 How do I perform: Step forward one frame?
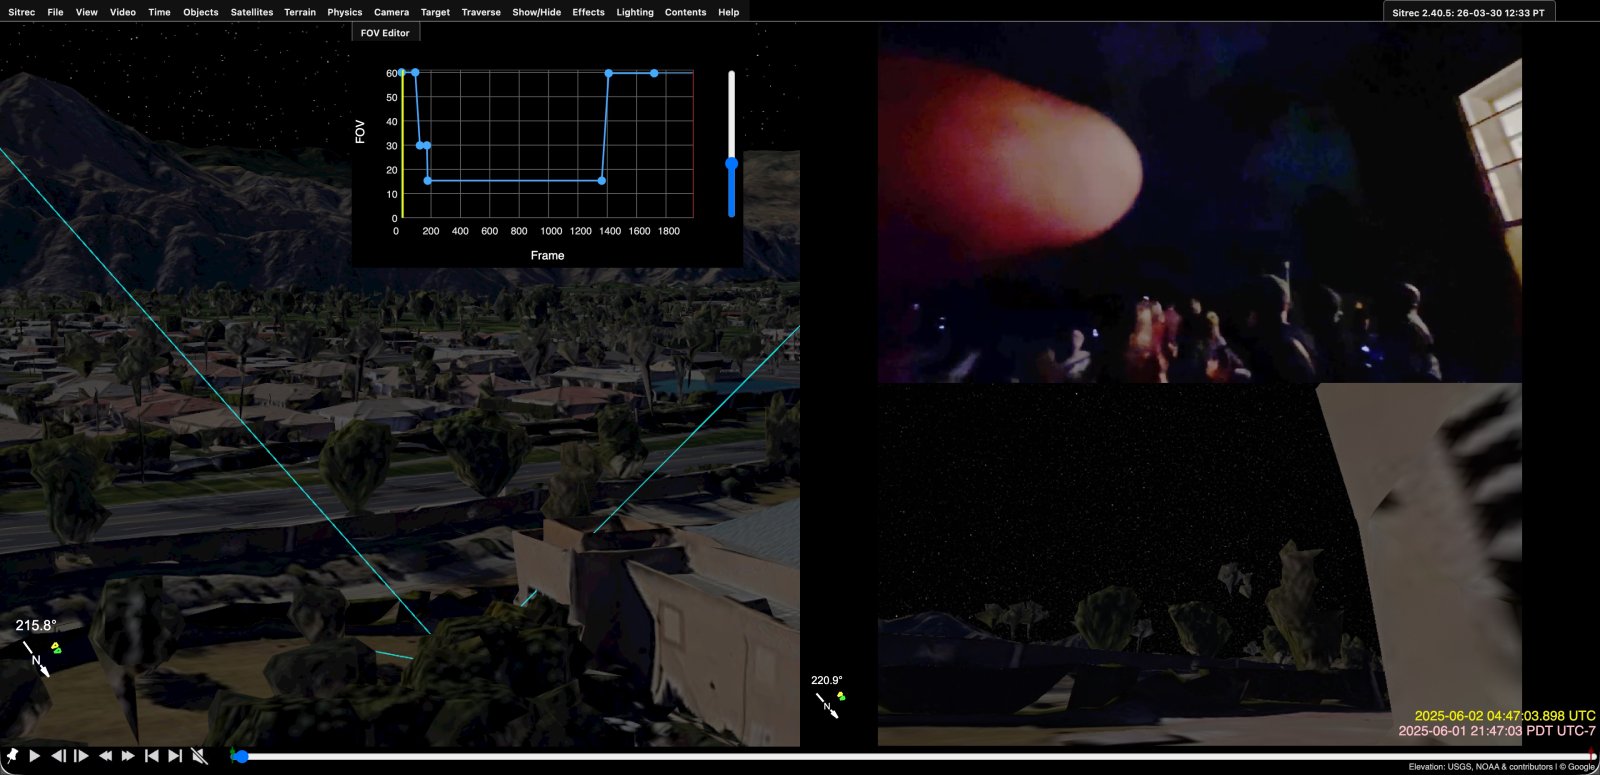tap(82, 756)
